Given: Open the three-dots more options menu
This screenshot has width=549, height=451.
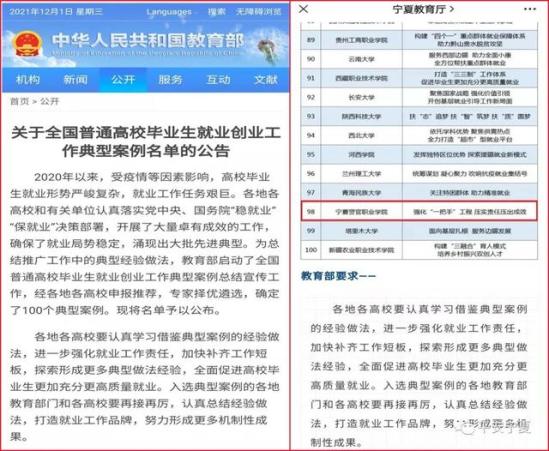Looking at the screenshot, I should tap(530, 9).
